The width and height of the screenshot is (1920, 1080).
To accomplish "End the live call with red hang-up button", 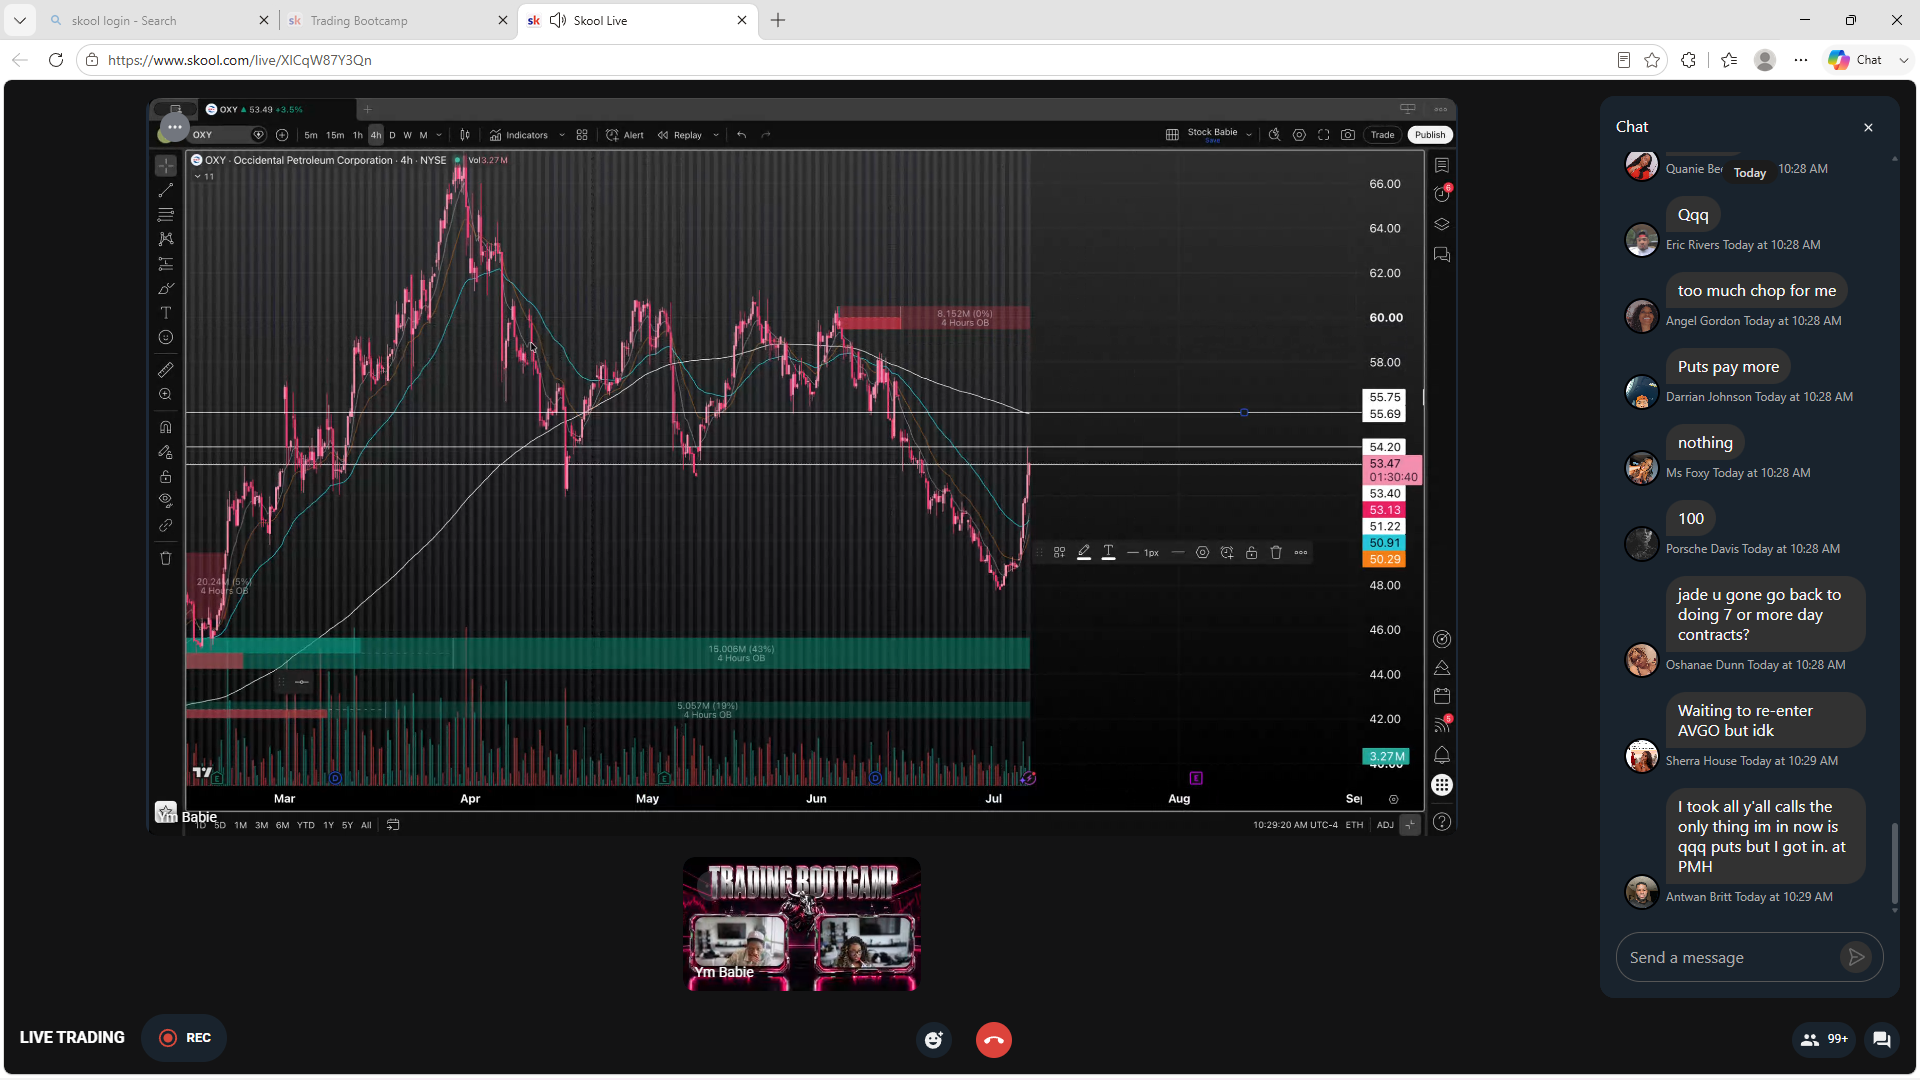I will coord(994,1040).
